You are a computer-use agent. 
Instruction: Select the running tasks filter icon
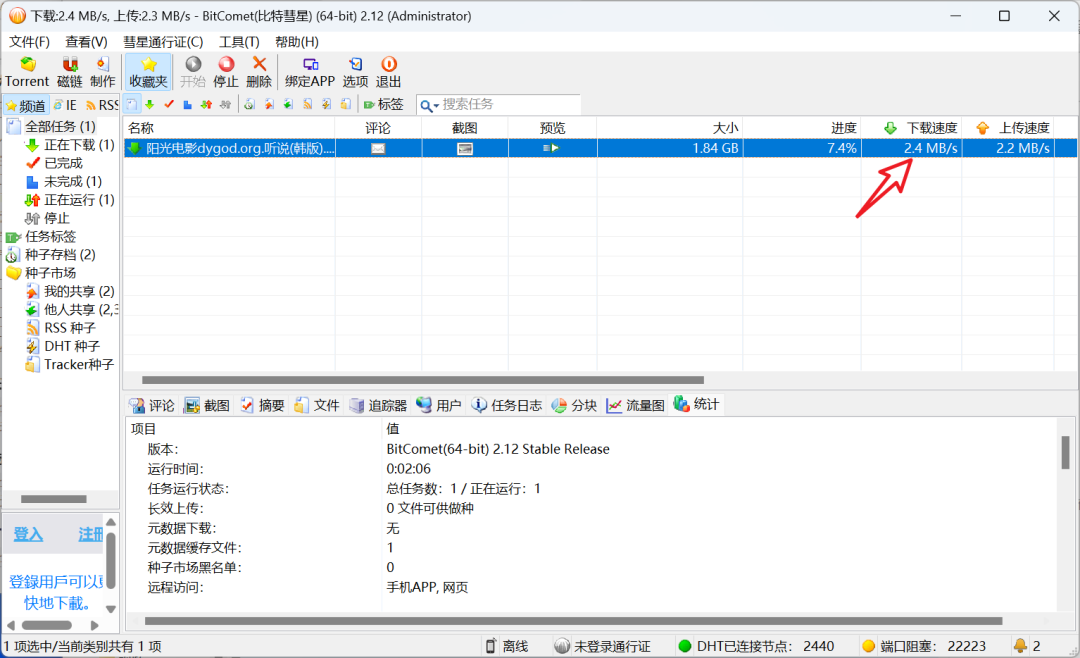point(206,105)
